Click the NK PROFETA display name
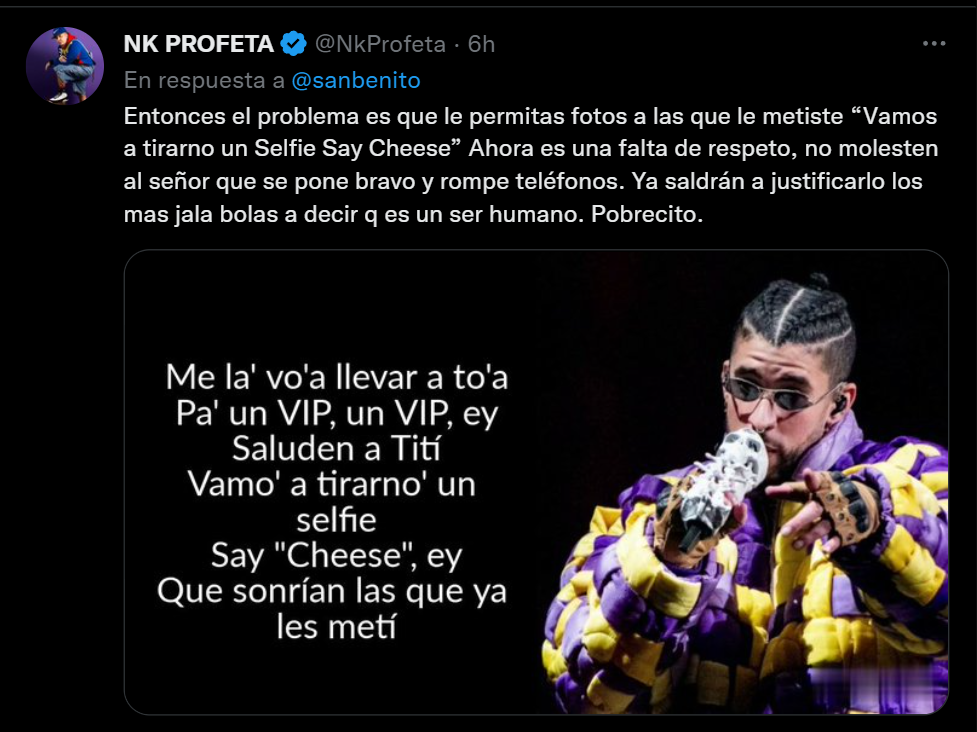Screen dimensions: 977x732 pyautogui.click(x=198, y=44)
